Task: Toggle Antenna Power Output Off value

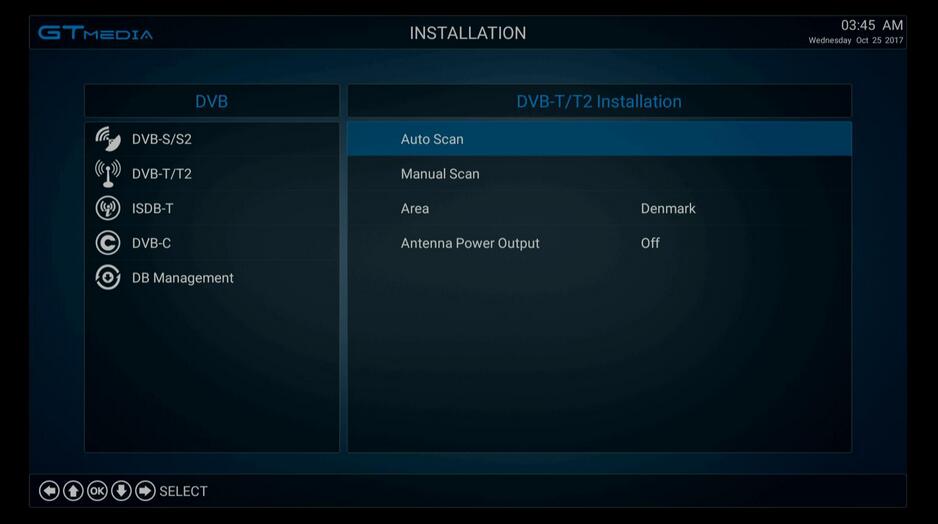Action: click(650, 243)
